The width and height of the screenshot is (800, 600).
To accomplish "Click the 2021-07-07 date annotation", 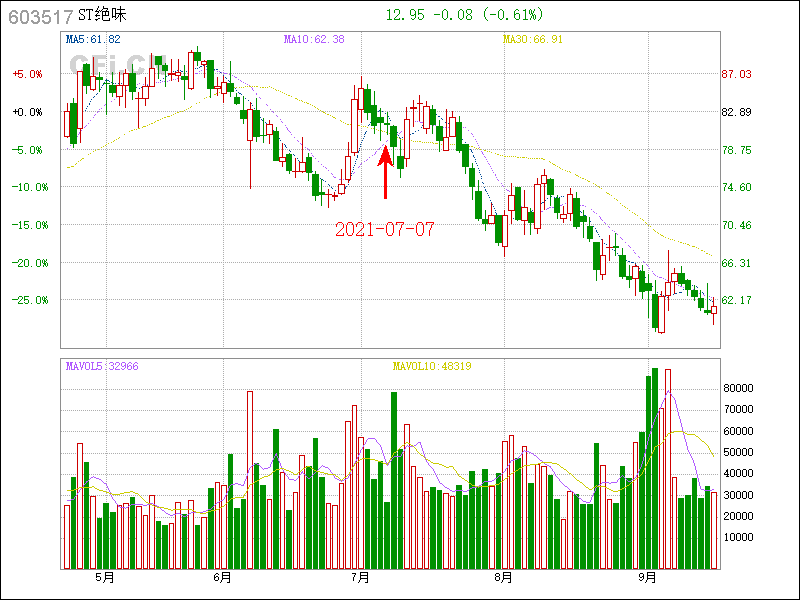I will tap(385, 229).
